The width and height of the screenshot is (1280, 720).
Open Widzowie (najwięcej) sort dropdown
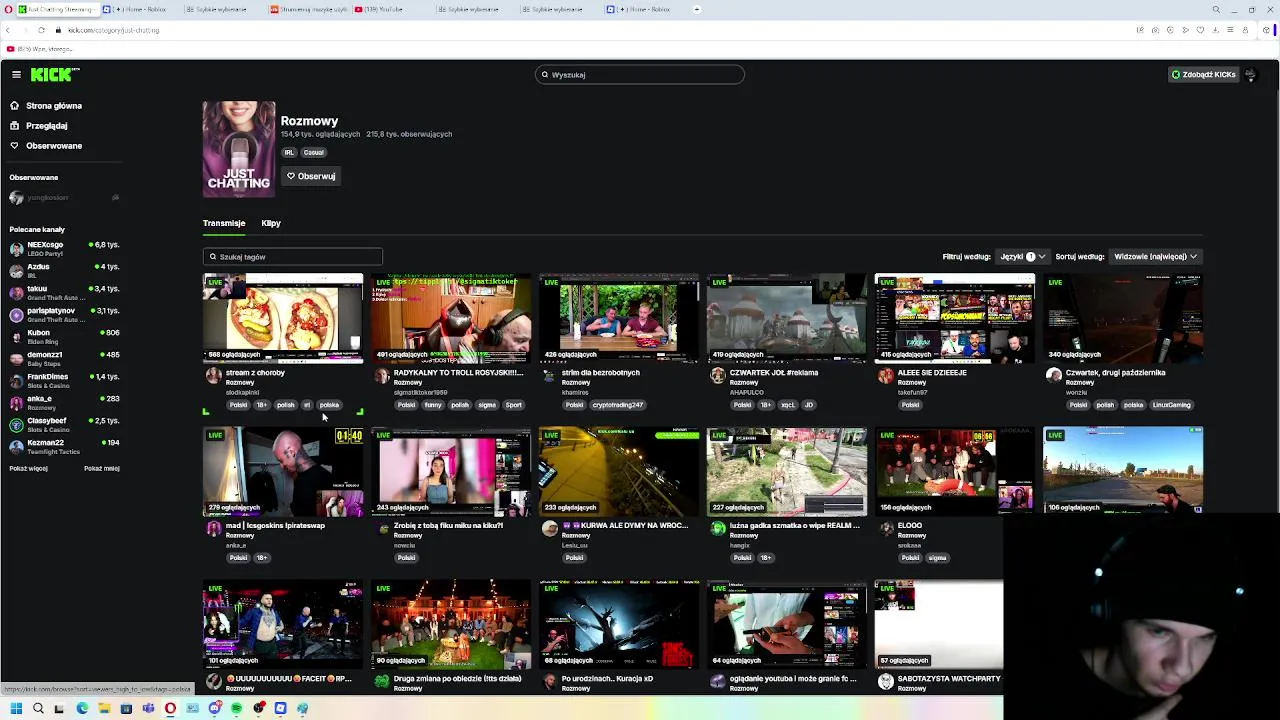click(1155, 257)
